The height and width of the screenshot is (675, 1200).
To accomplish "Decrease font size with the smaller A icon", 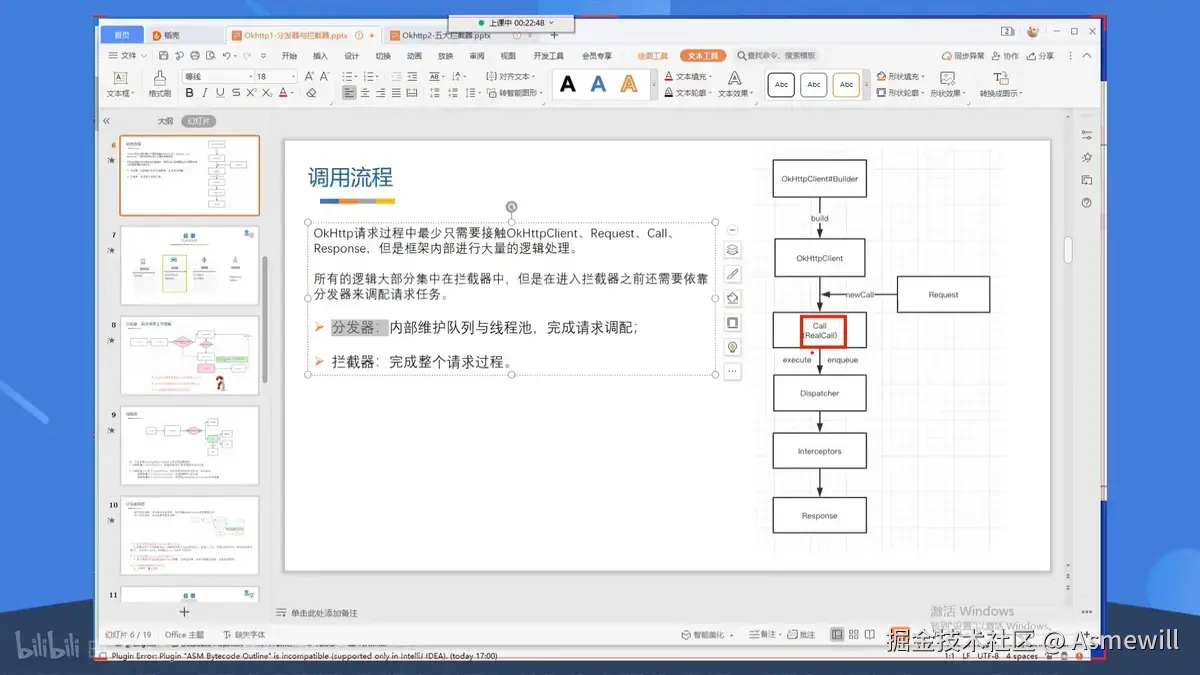I will (324, 76).
